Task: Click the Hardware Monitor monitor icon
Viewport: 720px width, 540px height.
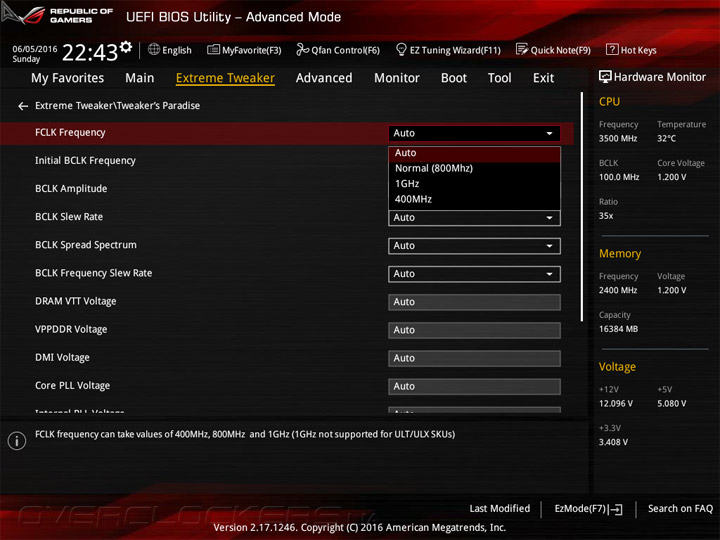Action: [605, 77]
